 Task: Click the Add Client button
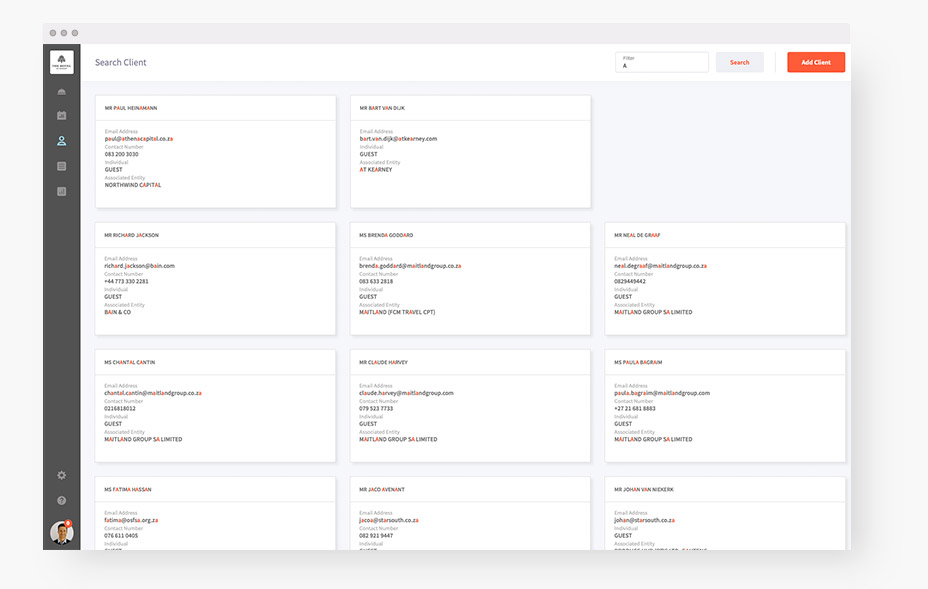pos(816,62)
